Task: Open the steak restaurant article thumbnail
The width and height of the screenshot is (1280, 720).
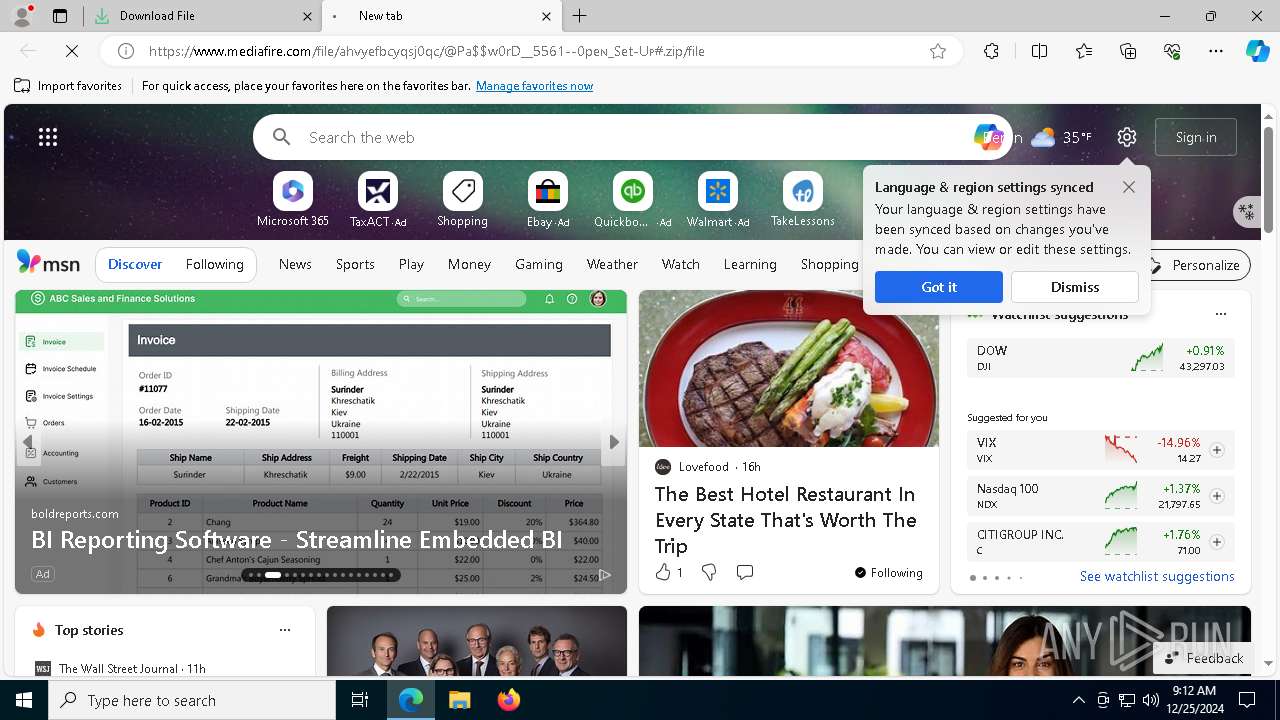Action: pyautogui.click(x=788, y=369)
